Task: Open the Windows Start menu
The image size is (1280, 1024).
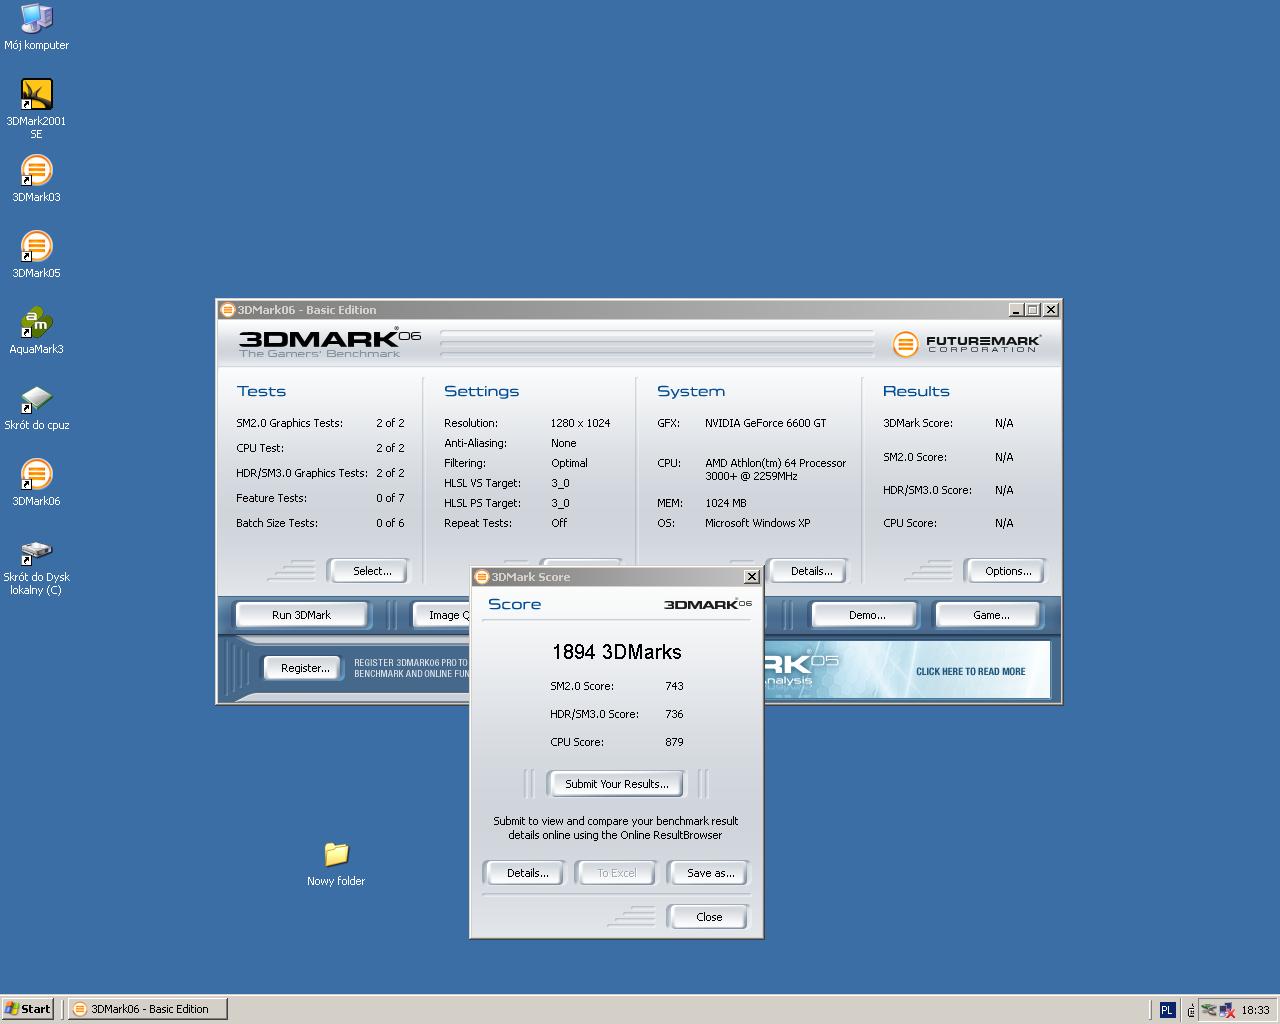Action: [28, 1009]
